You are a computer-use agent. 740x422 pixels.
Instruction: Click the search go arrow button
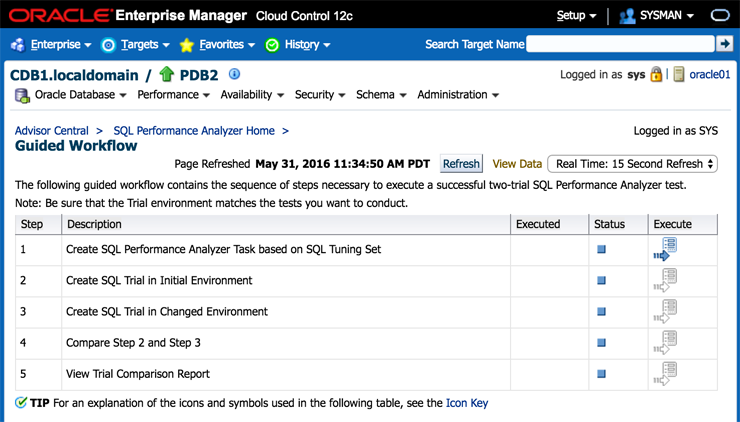pos(725,44)
